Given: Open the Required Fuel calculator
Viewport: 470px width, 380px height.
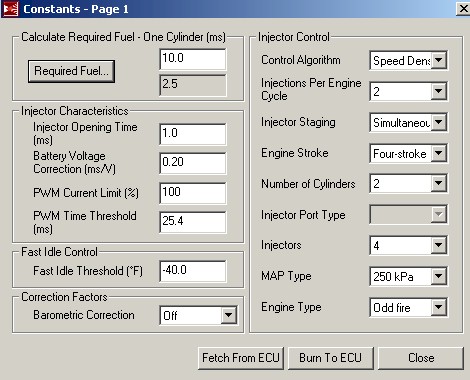Looking at the screenshot, I should [71, 71].
